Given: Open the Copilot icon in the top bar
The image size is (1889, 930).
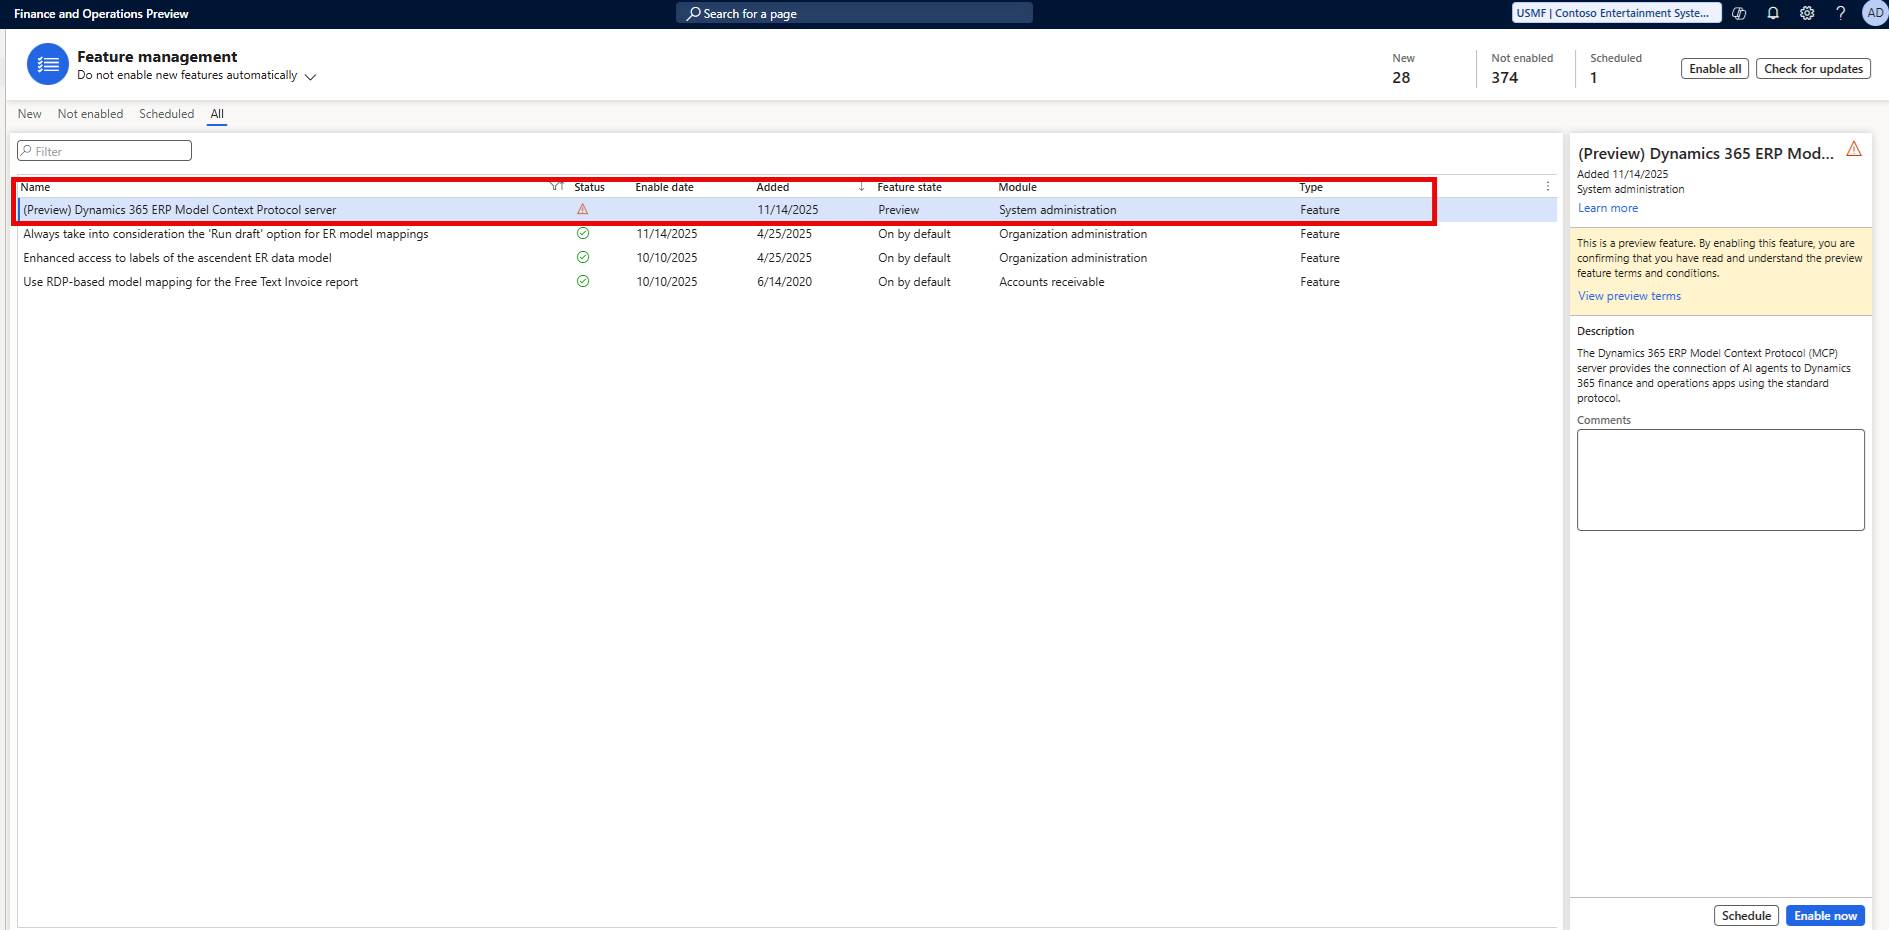Looking at the screenshot, I should [1739, 13].
